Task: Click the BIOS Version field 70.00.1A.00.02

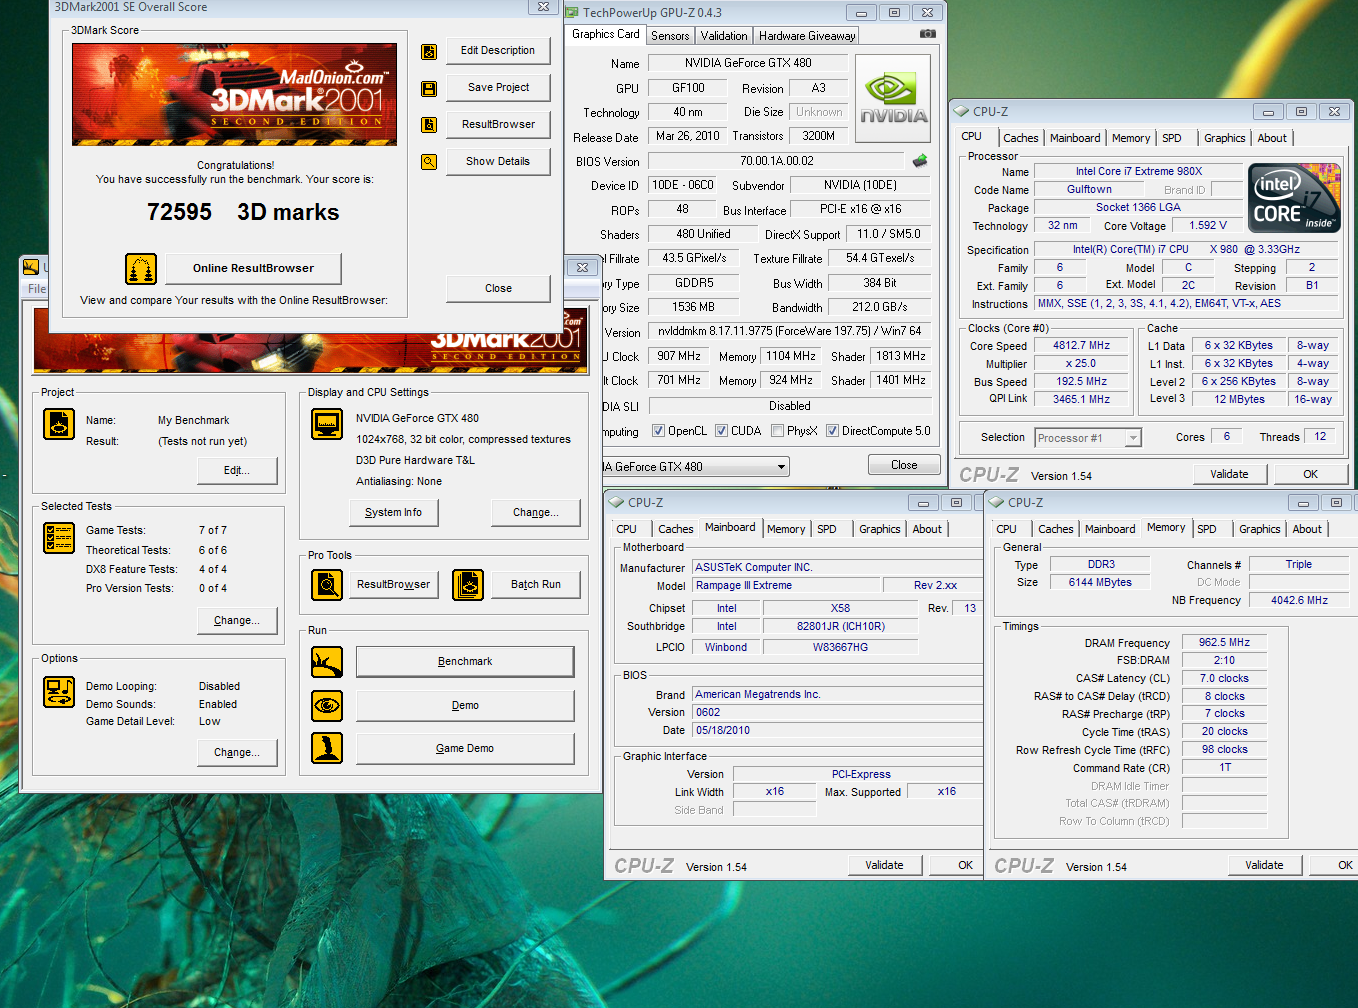Action: point(776,161)
